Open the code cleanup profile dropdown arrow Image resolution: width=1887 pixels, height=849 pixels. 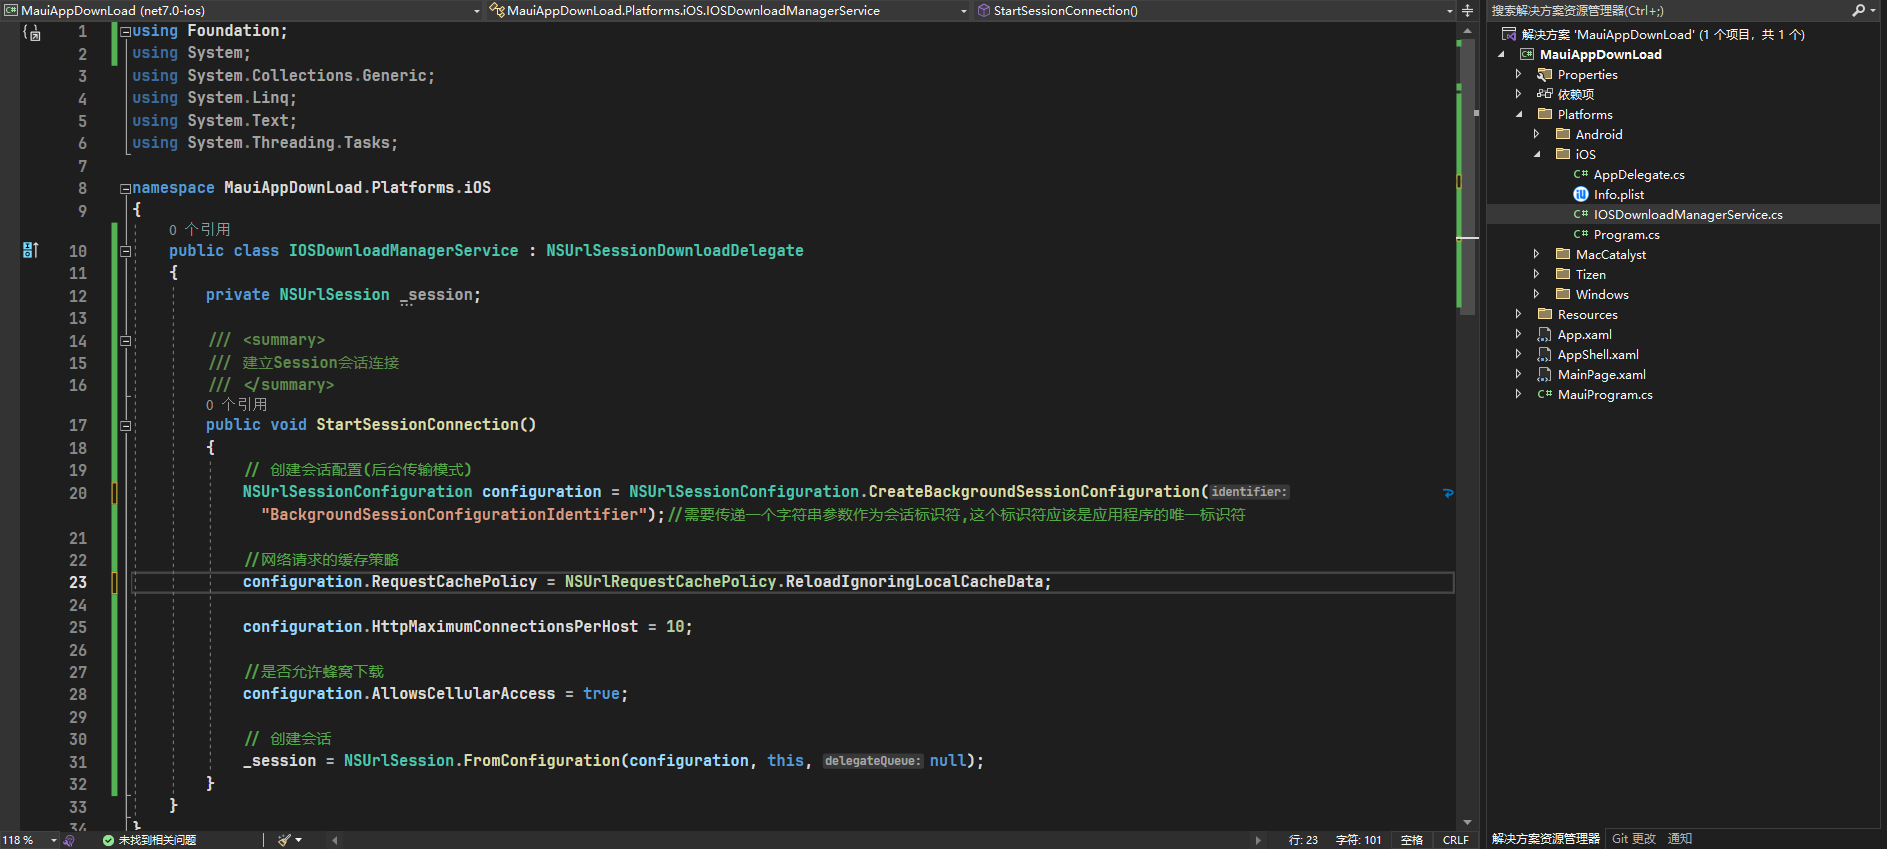(x=298, y=840)
